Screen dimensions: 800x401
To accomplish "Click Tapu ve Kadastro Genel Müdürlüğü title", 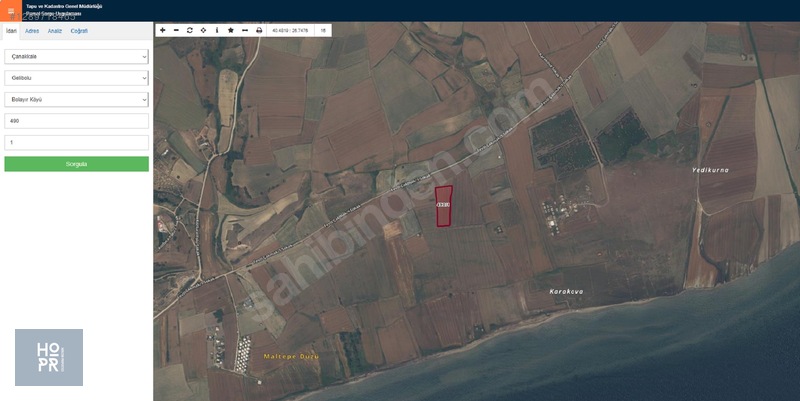I will [64, 6].
